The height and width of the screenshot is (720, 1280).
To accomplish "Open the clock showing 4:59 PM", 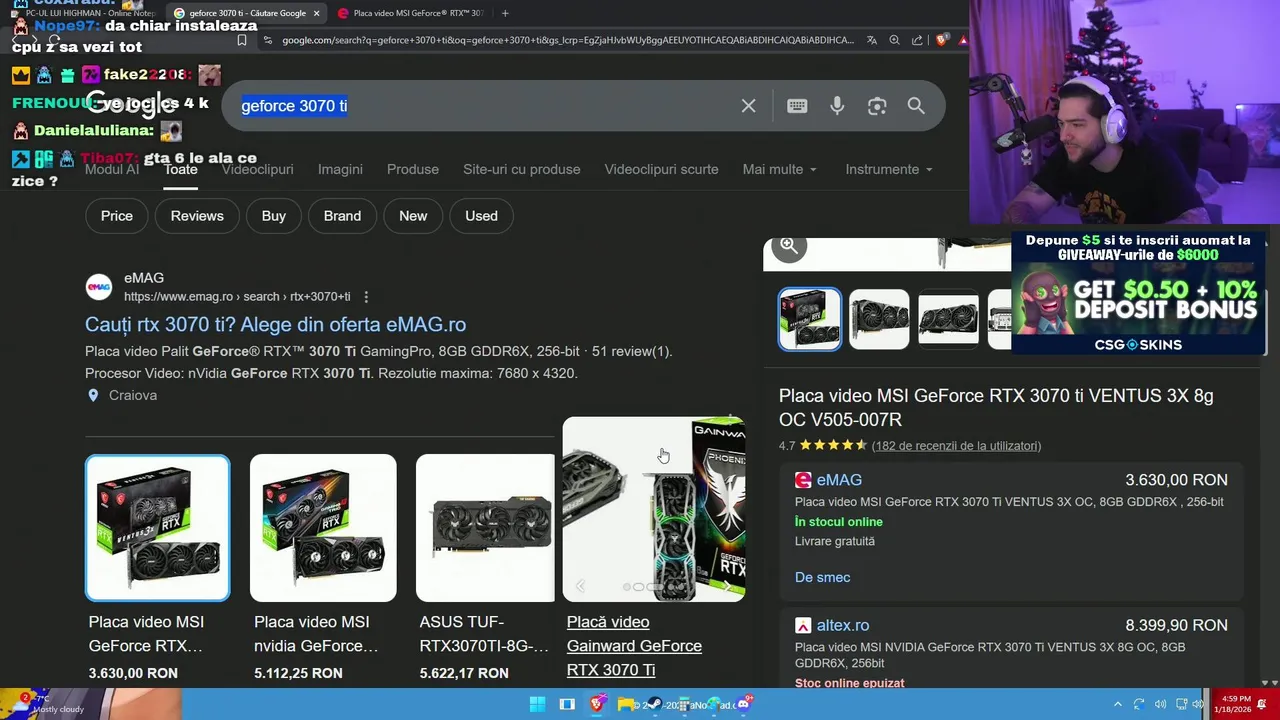I will (1232, 704).
